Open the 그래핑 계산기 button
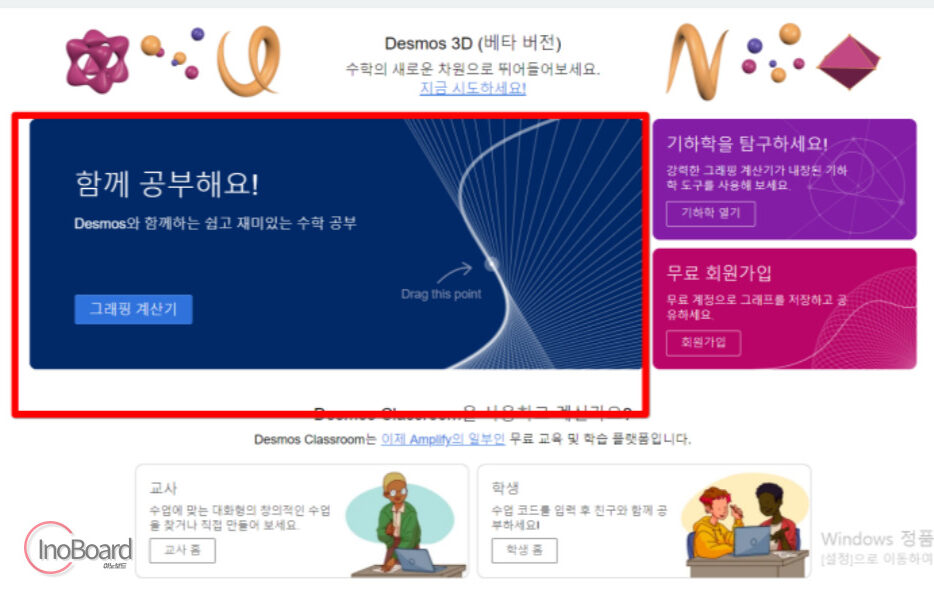934x600 pixels. (x=133, y=309)
